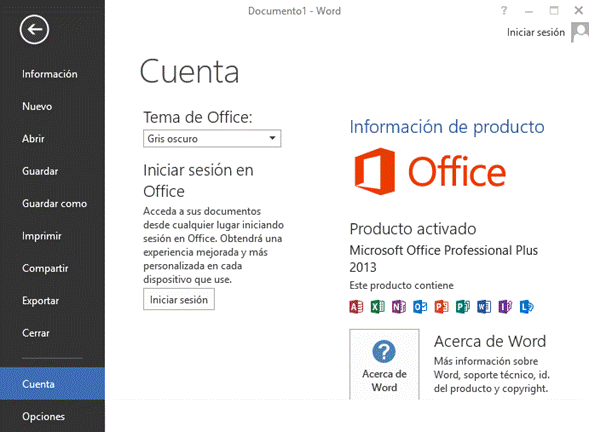589x432 pixels.
Task: Click the Este producto contiene label
Action: click(x=402, y=285)
